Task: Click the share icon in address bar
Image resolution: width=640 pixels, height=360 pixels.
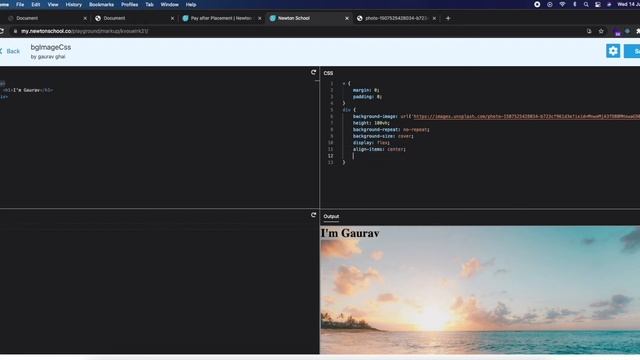Action: (589, 31)
